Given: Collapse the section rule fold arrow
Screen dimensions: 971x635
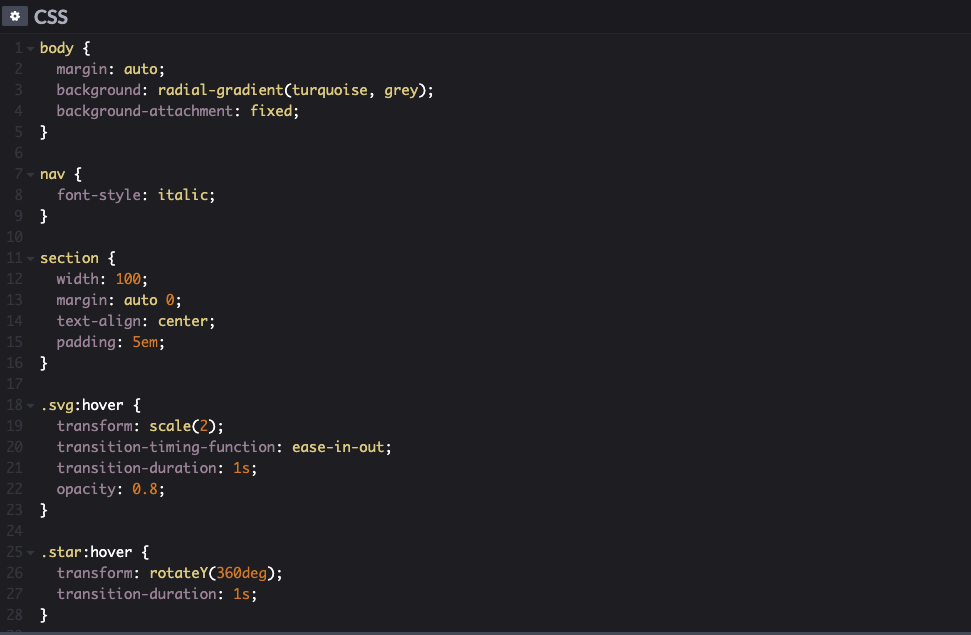Looking at the screenshot, I should (29, 257).
